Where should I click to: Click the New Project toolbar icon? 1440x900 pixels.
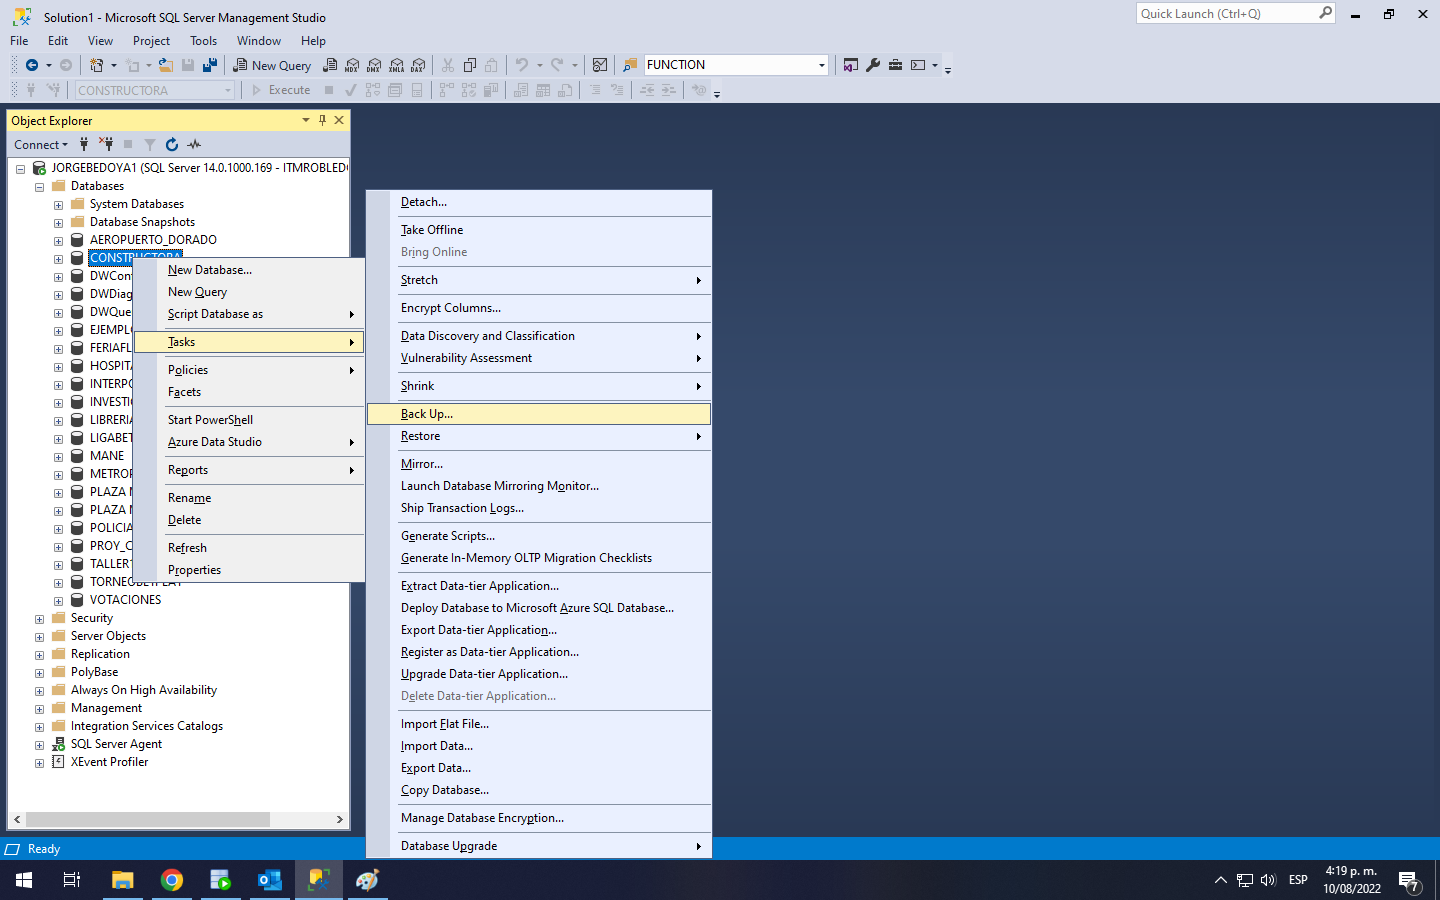coord(97,65)
